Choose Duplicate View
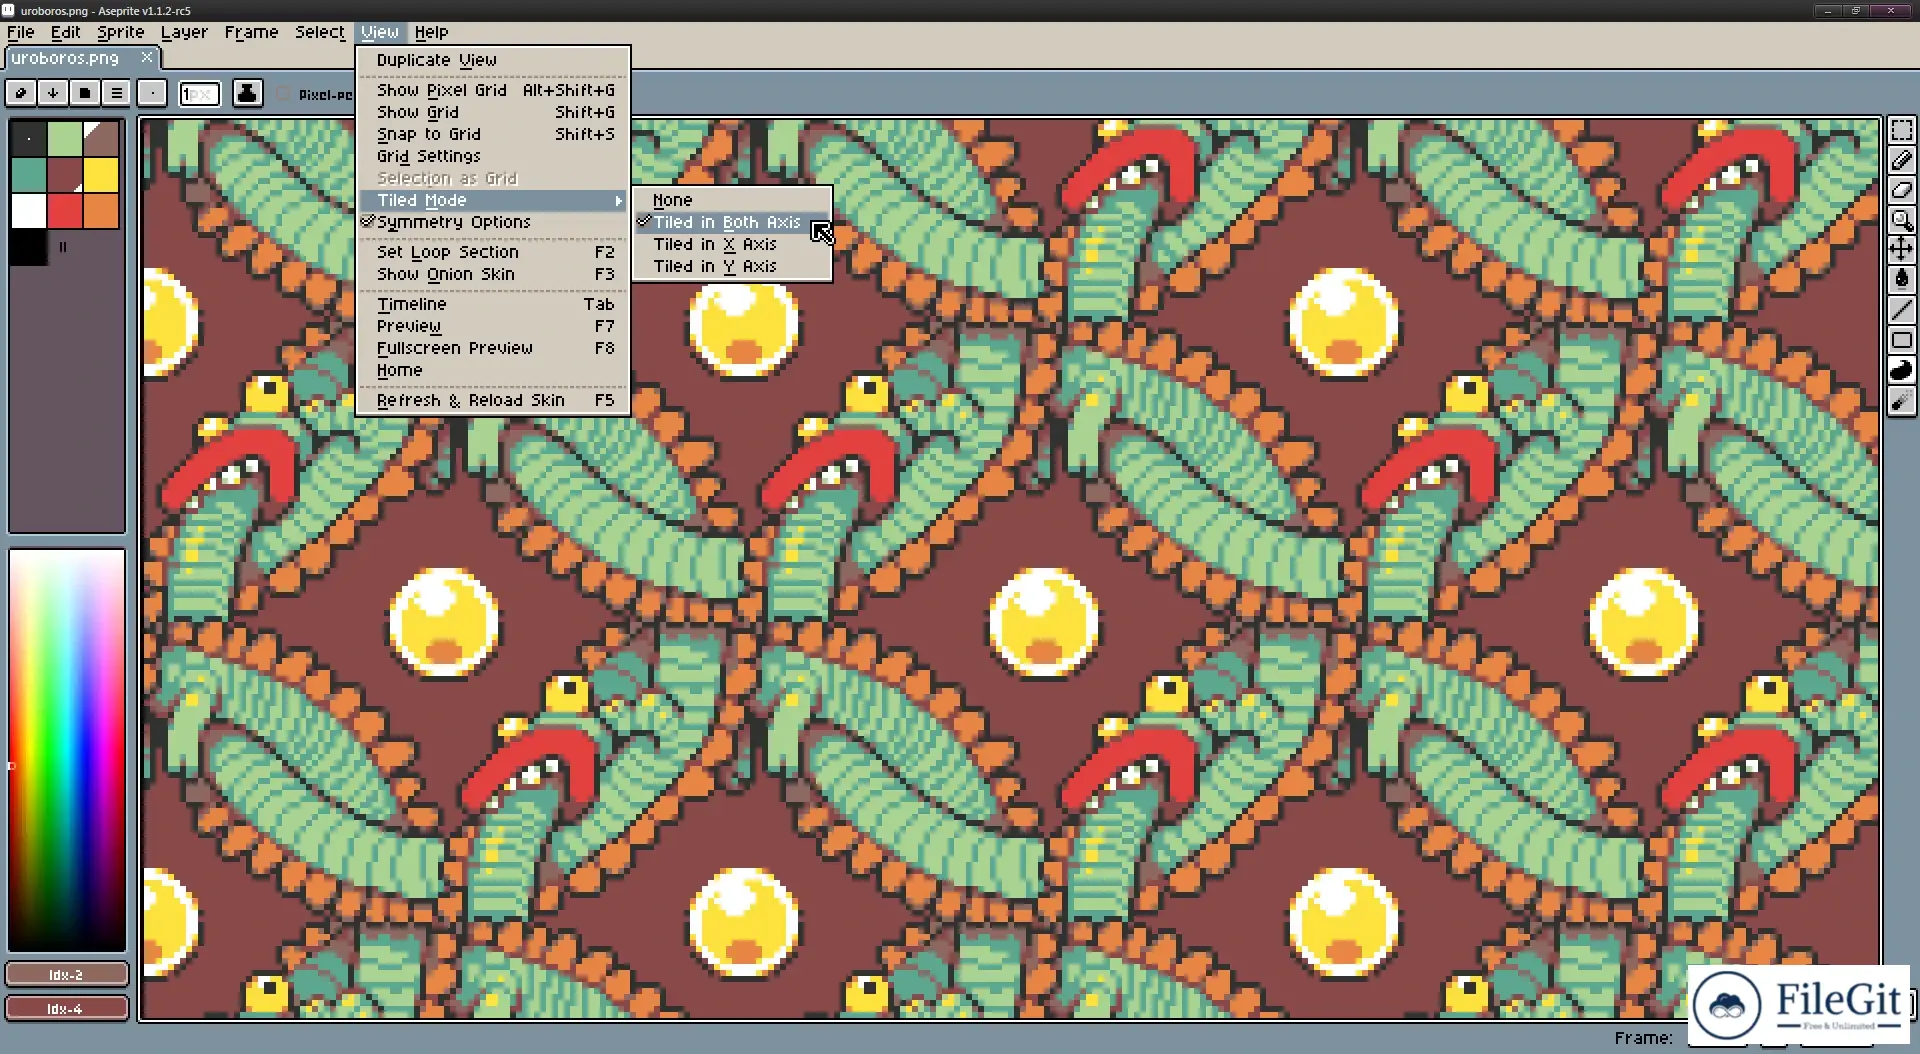This screenshot has height=1054, width=1920. coord(493,60)
